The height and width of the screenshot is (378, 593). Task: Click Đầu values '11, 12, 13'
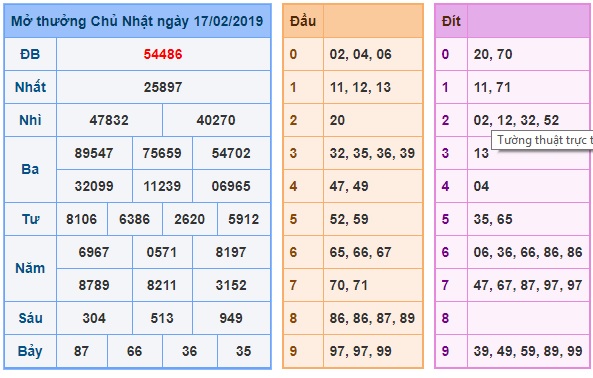[x=360, y=87]
